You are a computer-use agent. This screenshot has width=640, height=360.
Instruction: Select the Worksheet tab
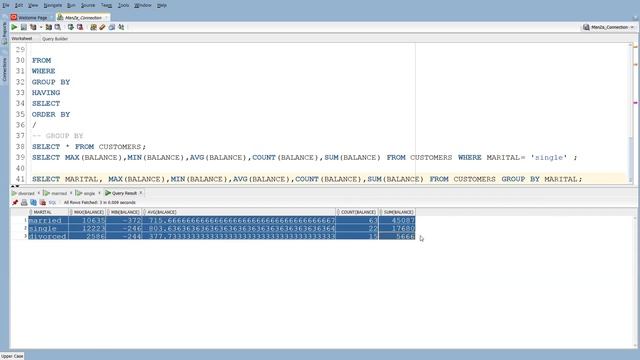pyautogui.click(x=22, y=38)
